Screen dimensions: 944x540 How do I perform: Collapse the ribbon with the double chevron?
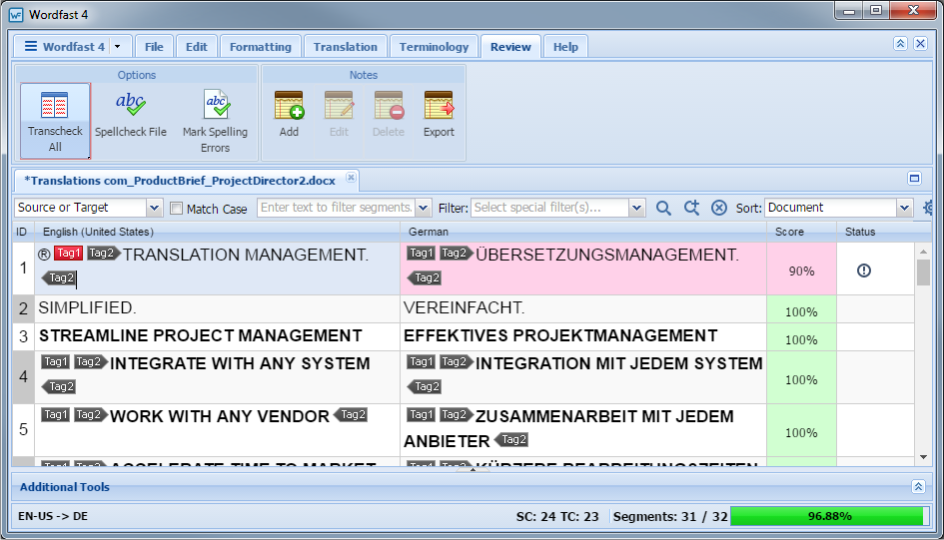pos(900,43)
